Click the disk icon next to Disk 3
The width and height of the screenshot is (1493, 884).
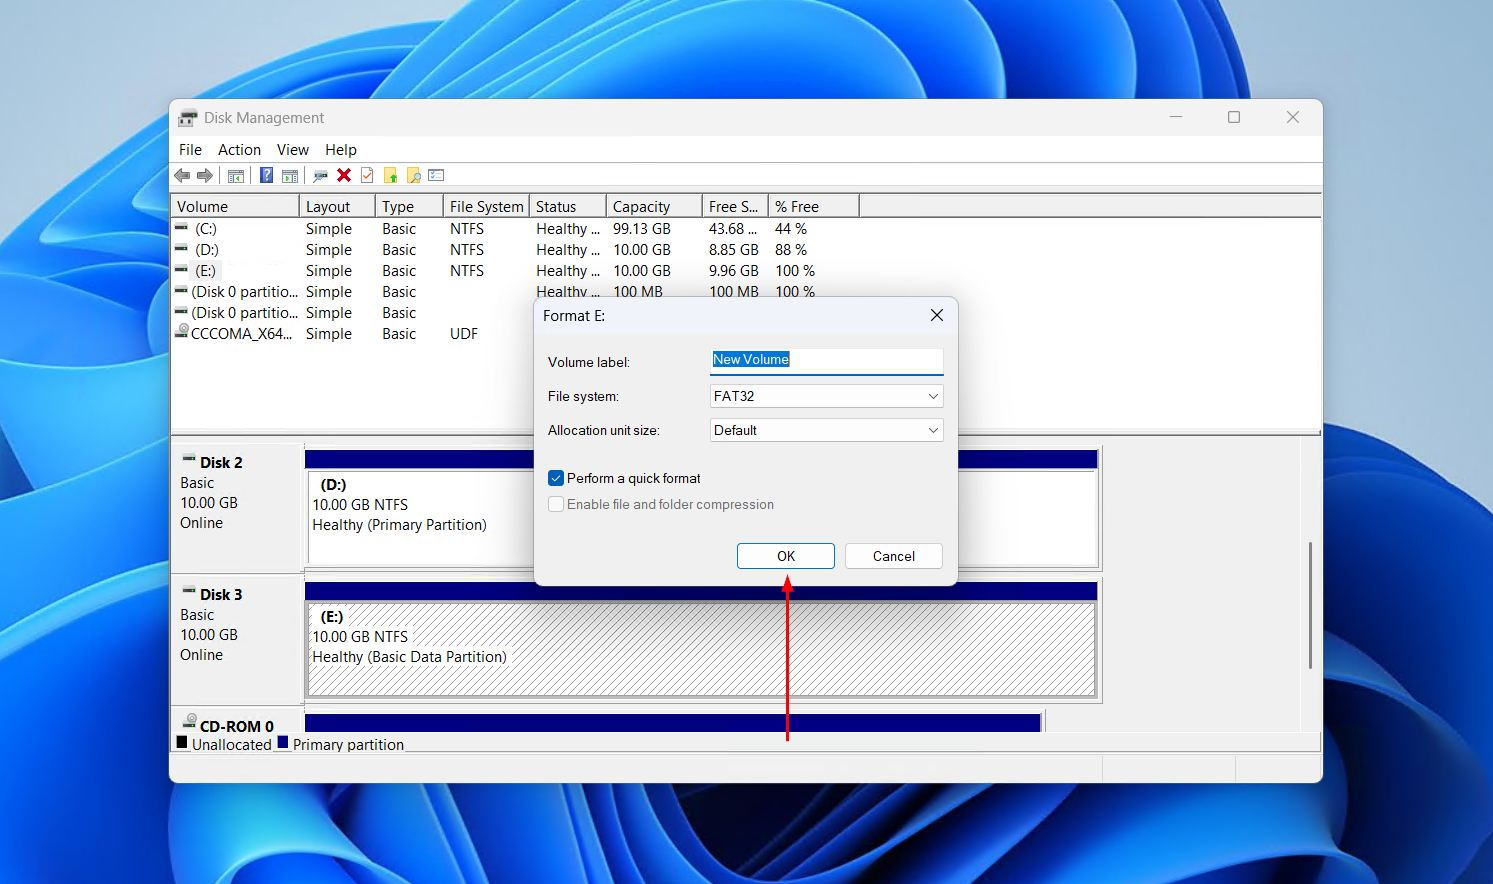(188, 592)
